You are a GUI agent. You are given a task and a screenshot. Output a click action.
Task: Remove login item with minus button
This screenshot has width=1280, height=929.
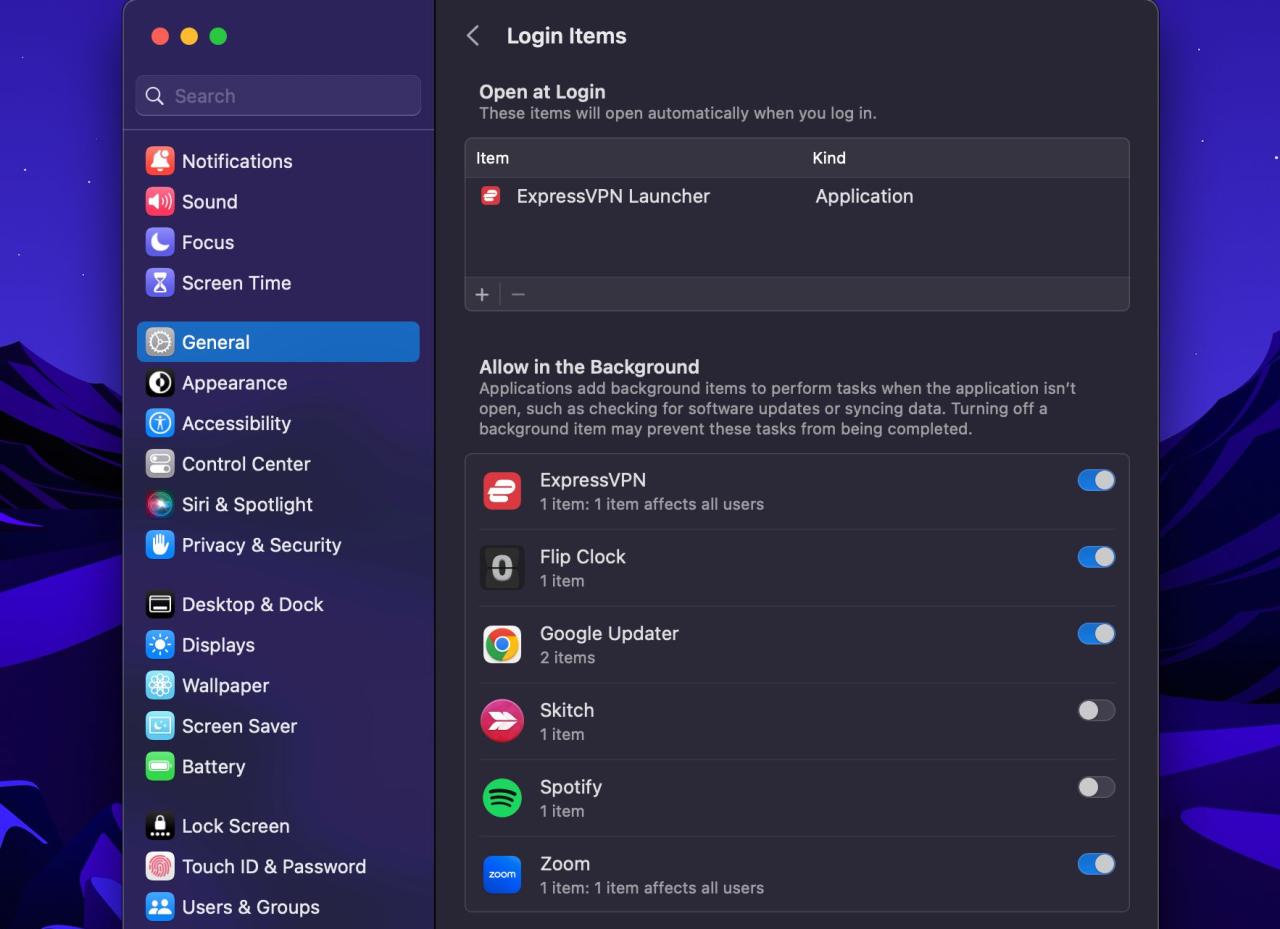[518, 294]
